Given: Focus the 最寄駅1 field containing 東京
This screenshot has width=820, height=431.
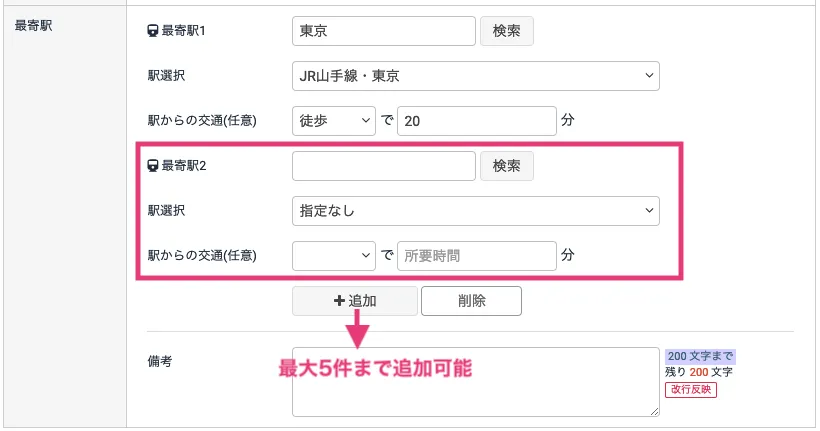Looking at the screenshot, I should coord(384,31).
